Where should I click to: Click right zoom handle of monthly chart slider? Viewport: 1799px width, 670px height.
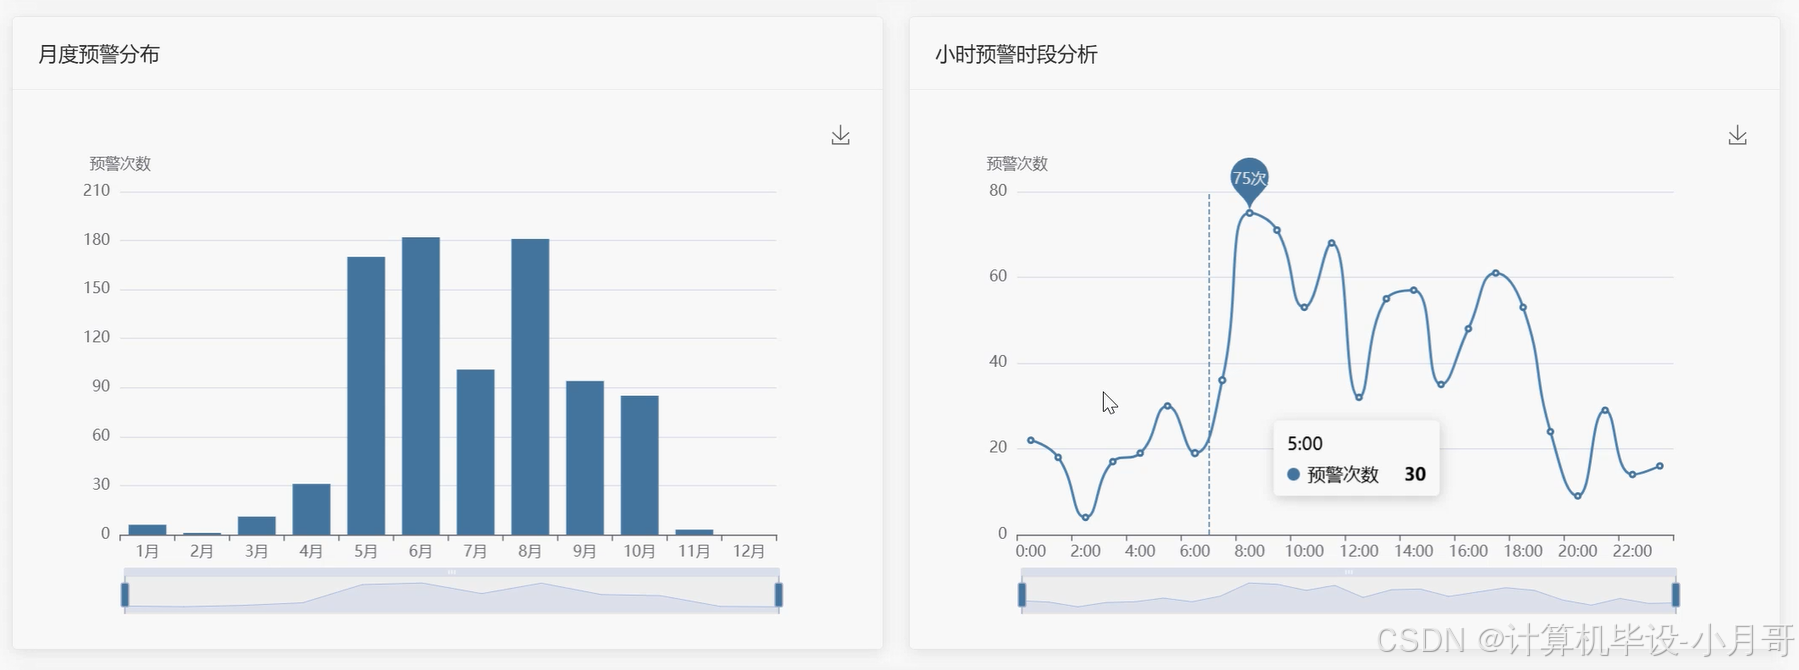778,595
